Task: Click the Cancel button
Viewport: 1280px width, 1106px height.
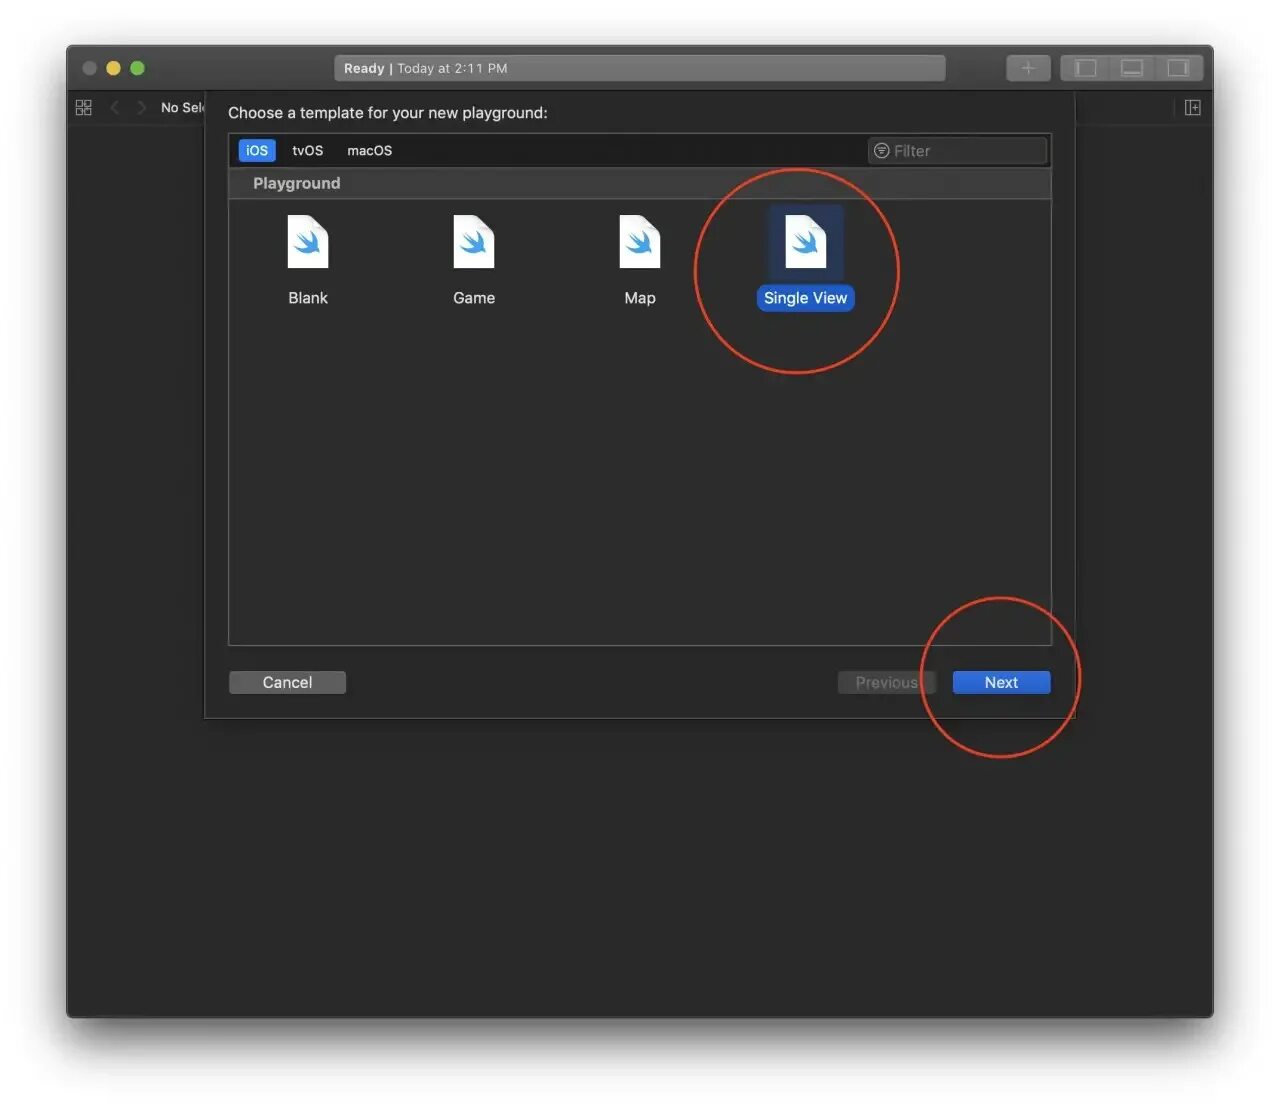Action: pyautogui.click(x=287, y=682)
